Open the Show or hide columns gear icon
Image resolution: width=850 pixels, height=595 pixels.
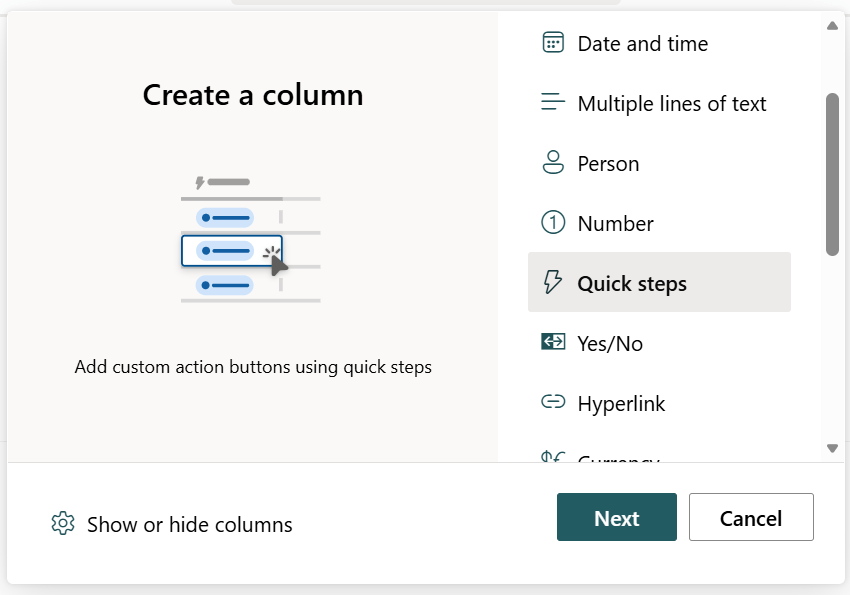coord(62,523)
